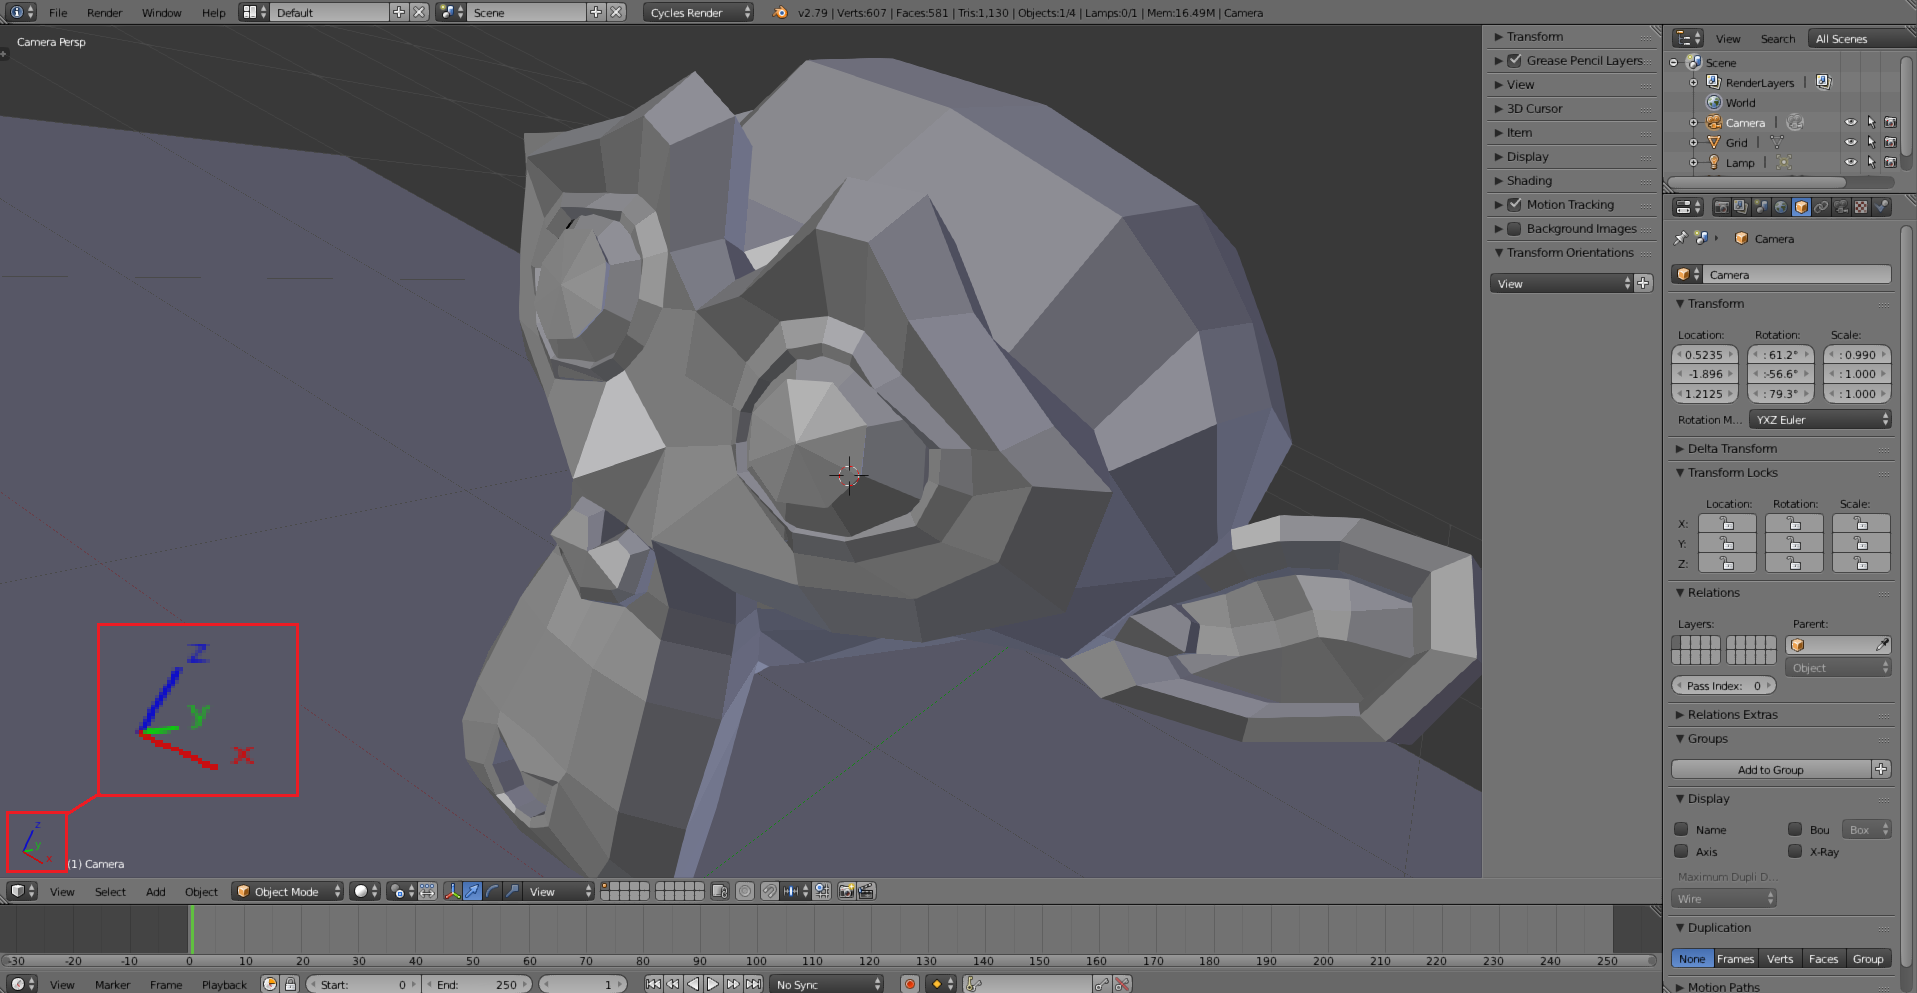Jump to first frame in timeline

pos(653,984)
